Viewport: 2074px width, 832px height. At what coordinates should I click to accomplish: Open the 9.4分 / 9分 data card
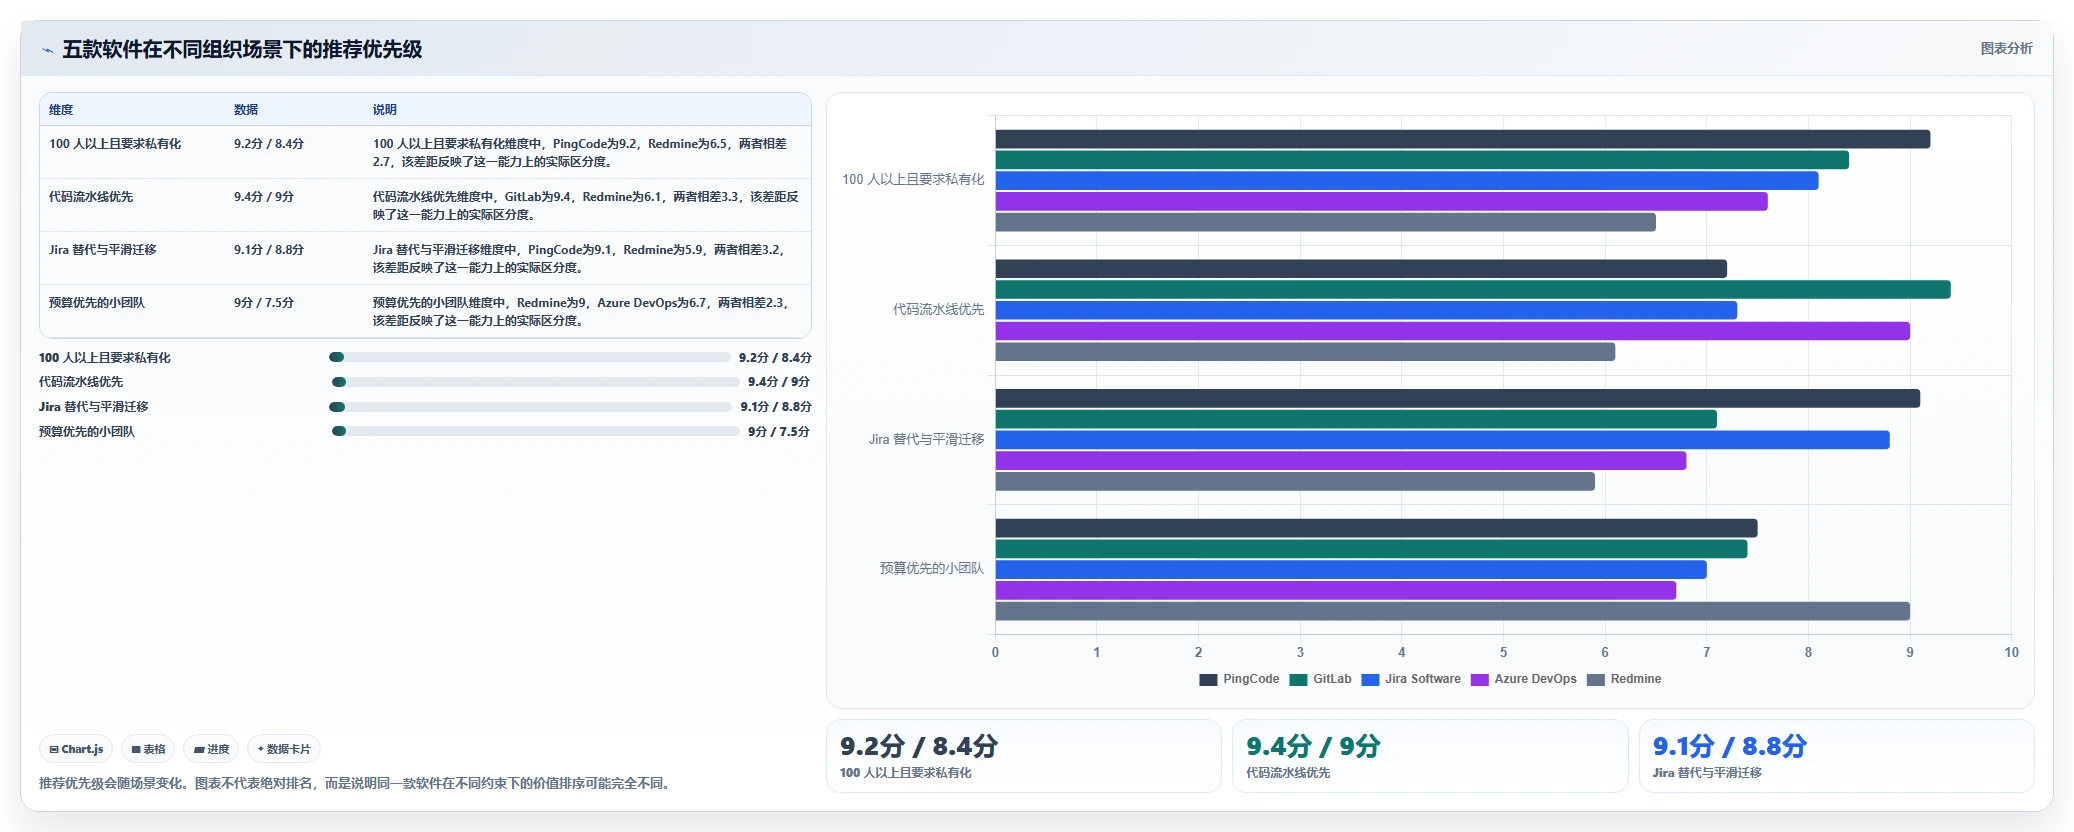pos(1430,756)
